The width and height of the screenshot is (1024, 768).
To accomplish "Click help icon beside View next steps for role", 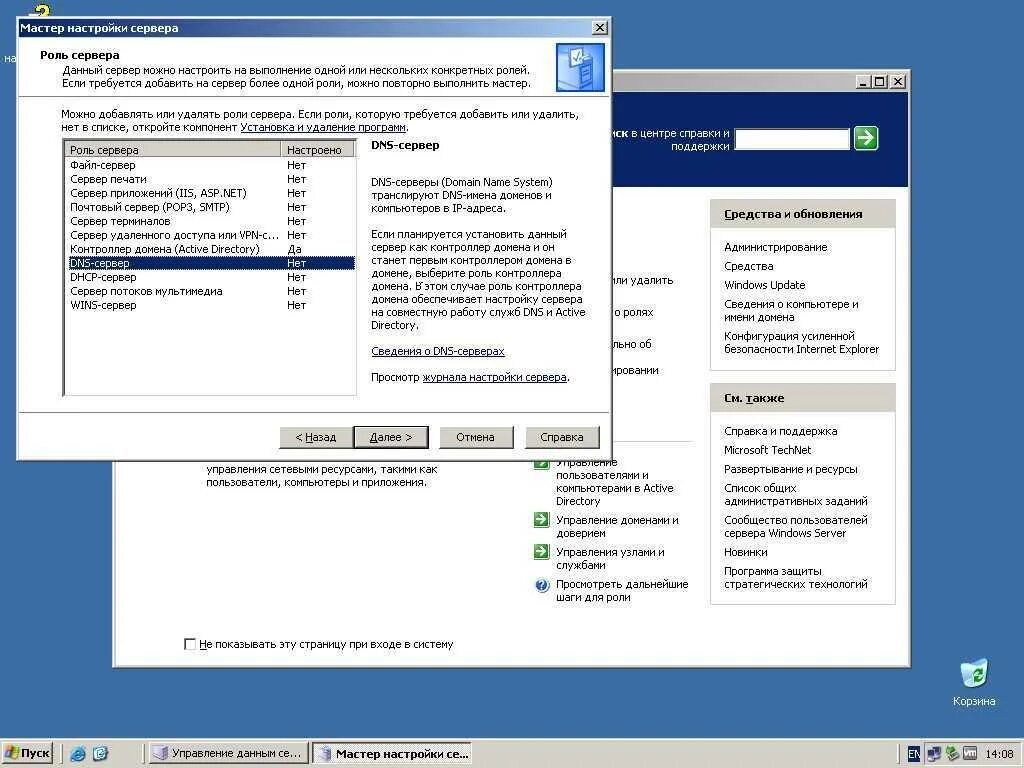I will (x=541, y=584).
